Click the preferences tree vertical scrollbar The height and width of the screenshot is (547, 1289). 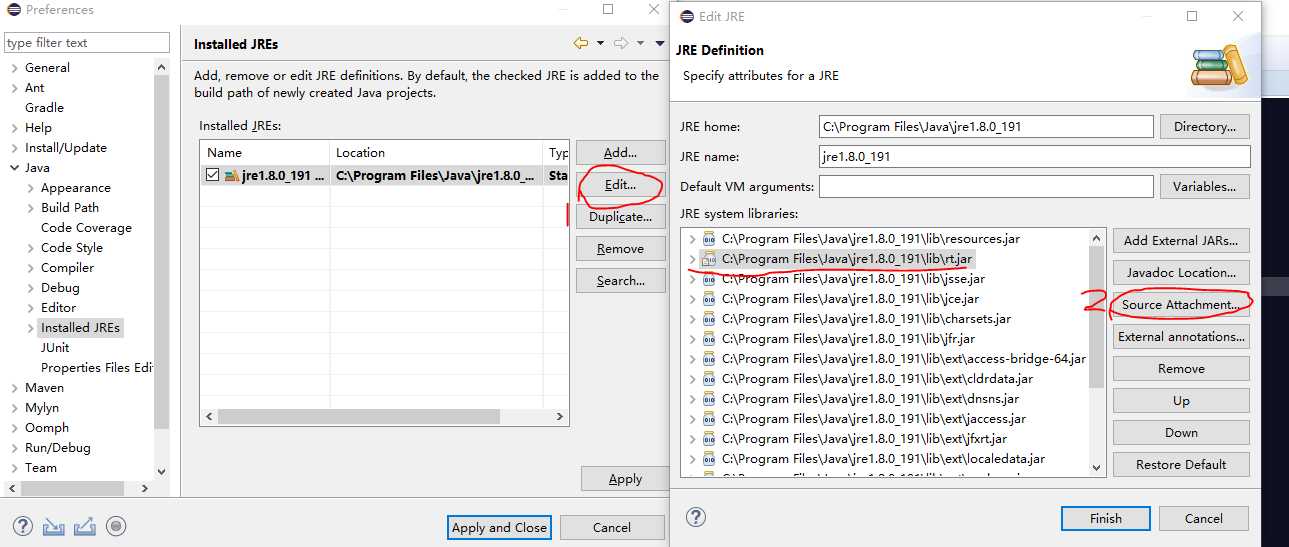click(x=162, y=270)
